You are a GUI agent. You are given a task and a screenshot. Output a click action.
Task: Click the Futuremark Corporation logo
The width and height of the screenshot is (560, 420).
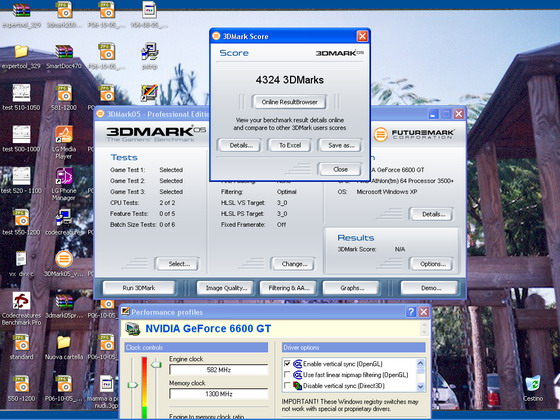[414, 134]
